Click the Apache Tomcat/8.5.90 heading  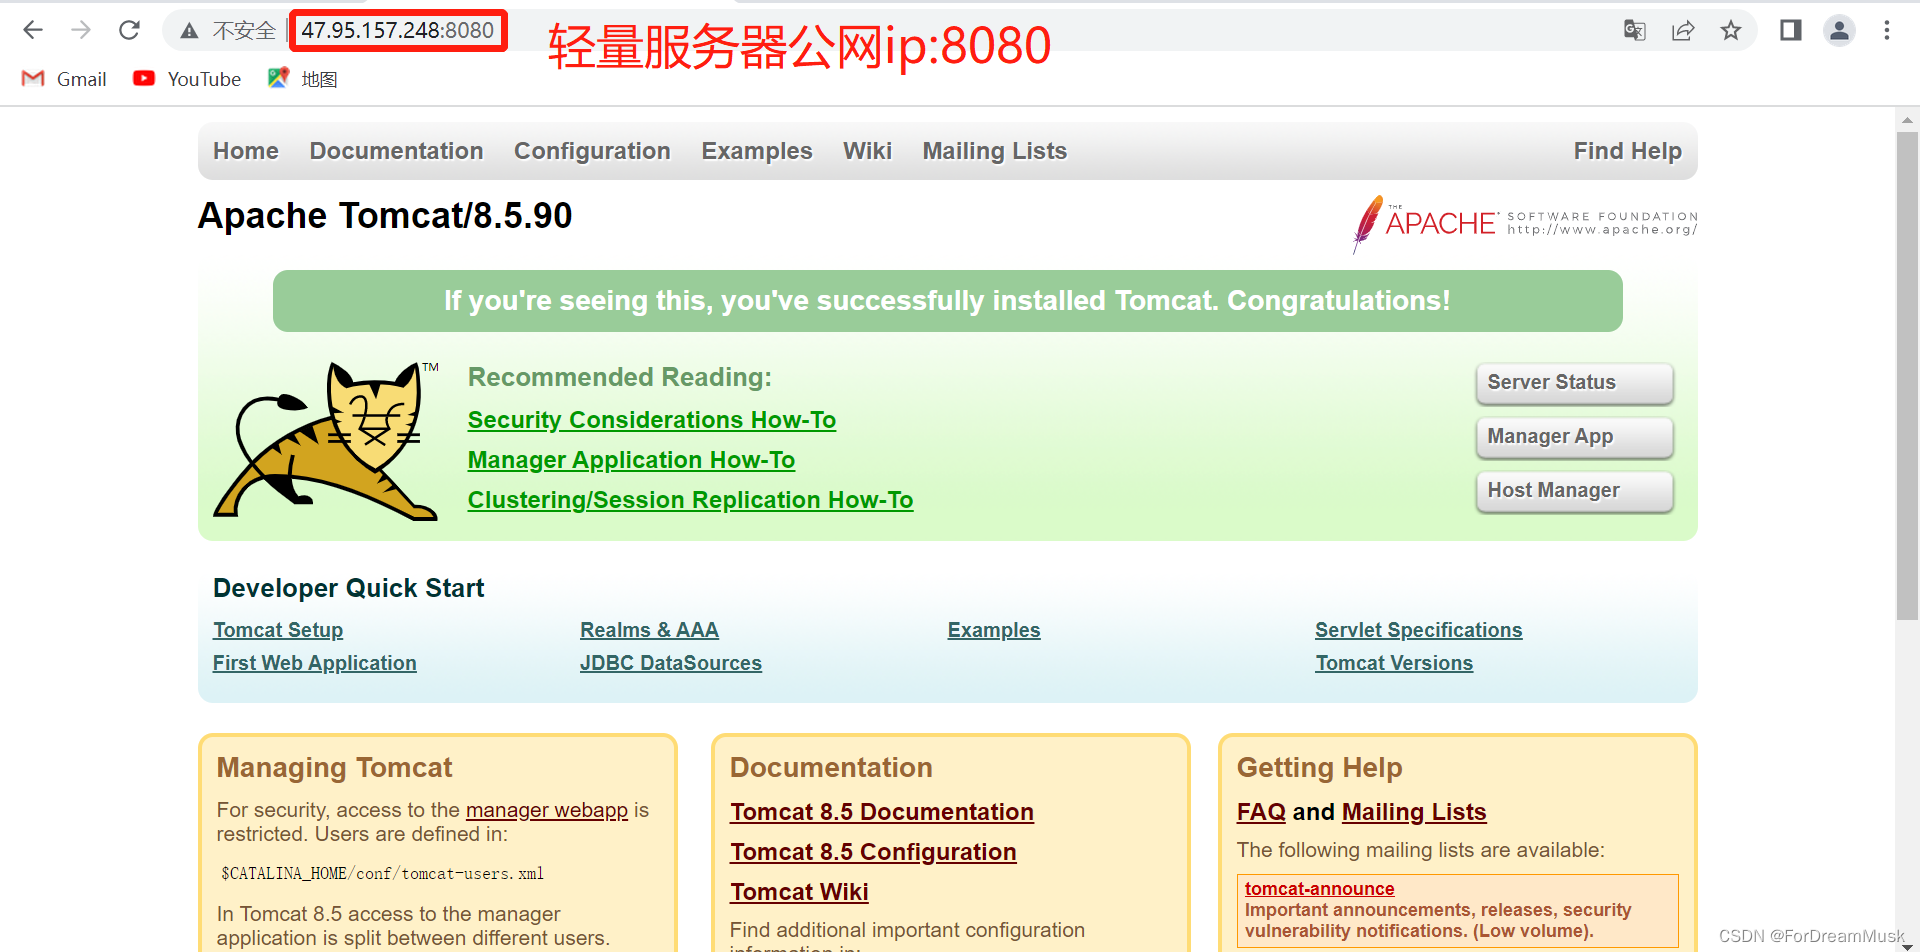tap(385, 216)
